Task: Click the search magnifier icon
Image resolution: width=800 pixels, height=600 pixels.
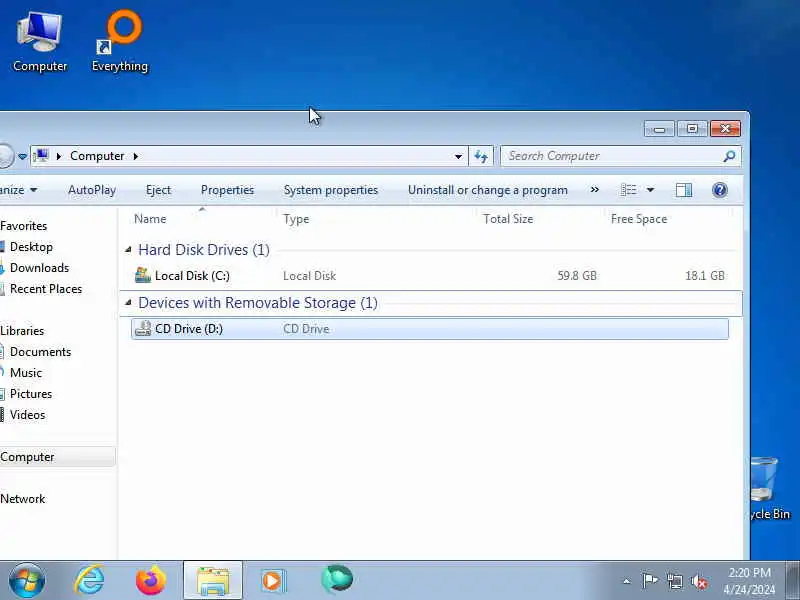Action: 730,156
